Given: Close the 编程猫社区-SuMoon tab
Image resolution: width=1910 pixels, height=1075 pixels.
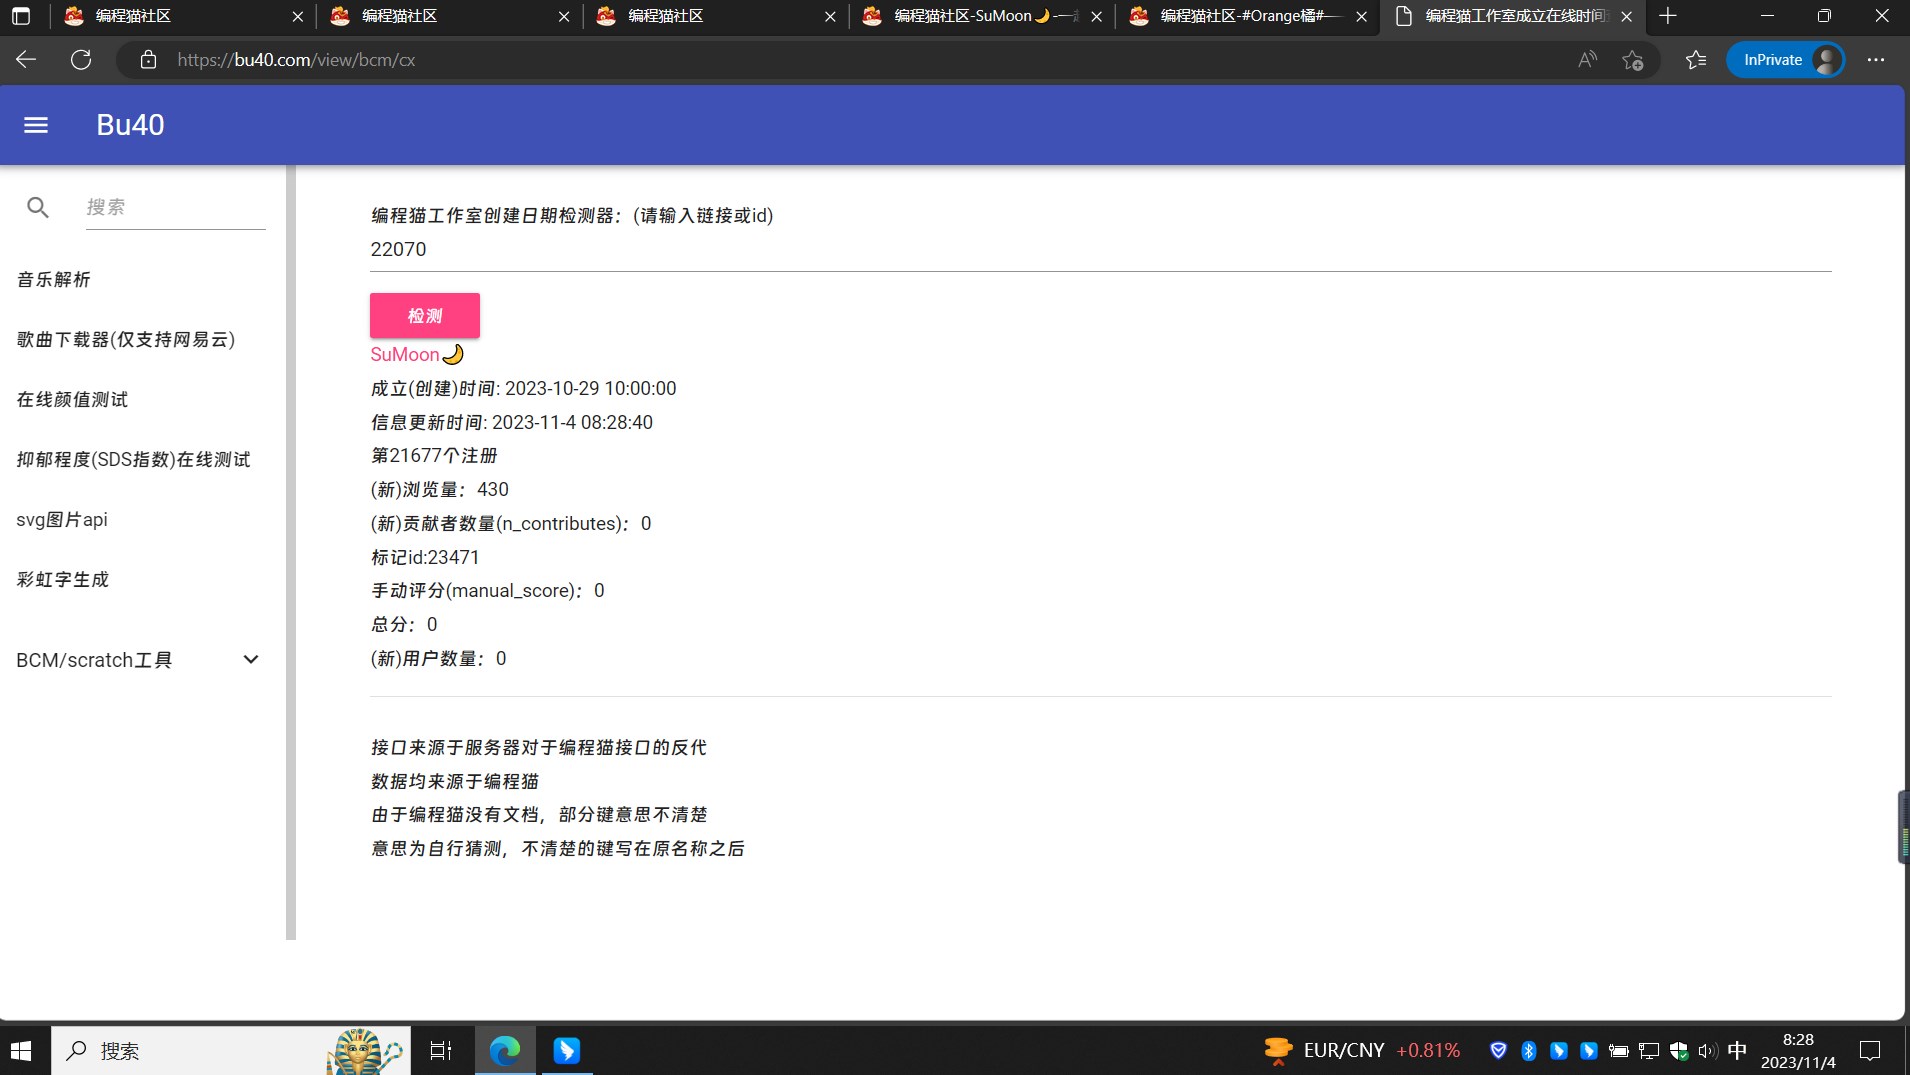Looking at the screenshot, I should [x=1096, y=16].
